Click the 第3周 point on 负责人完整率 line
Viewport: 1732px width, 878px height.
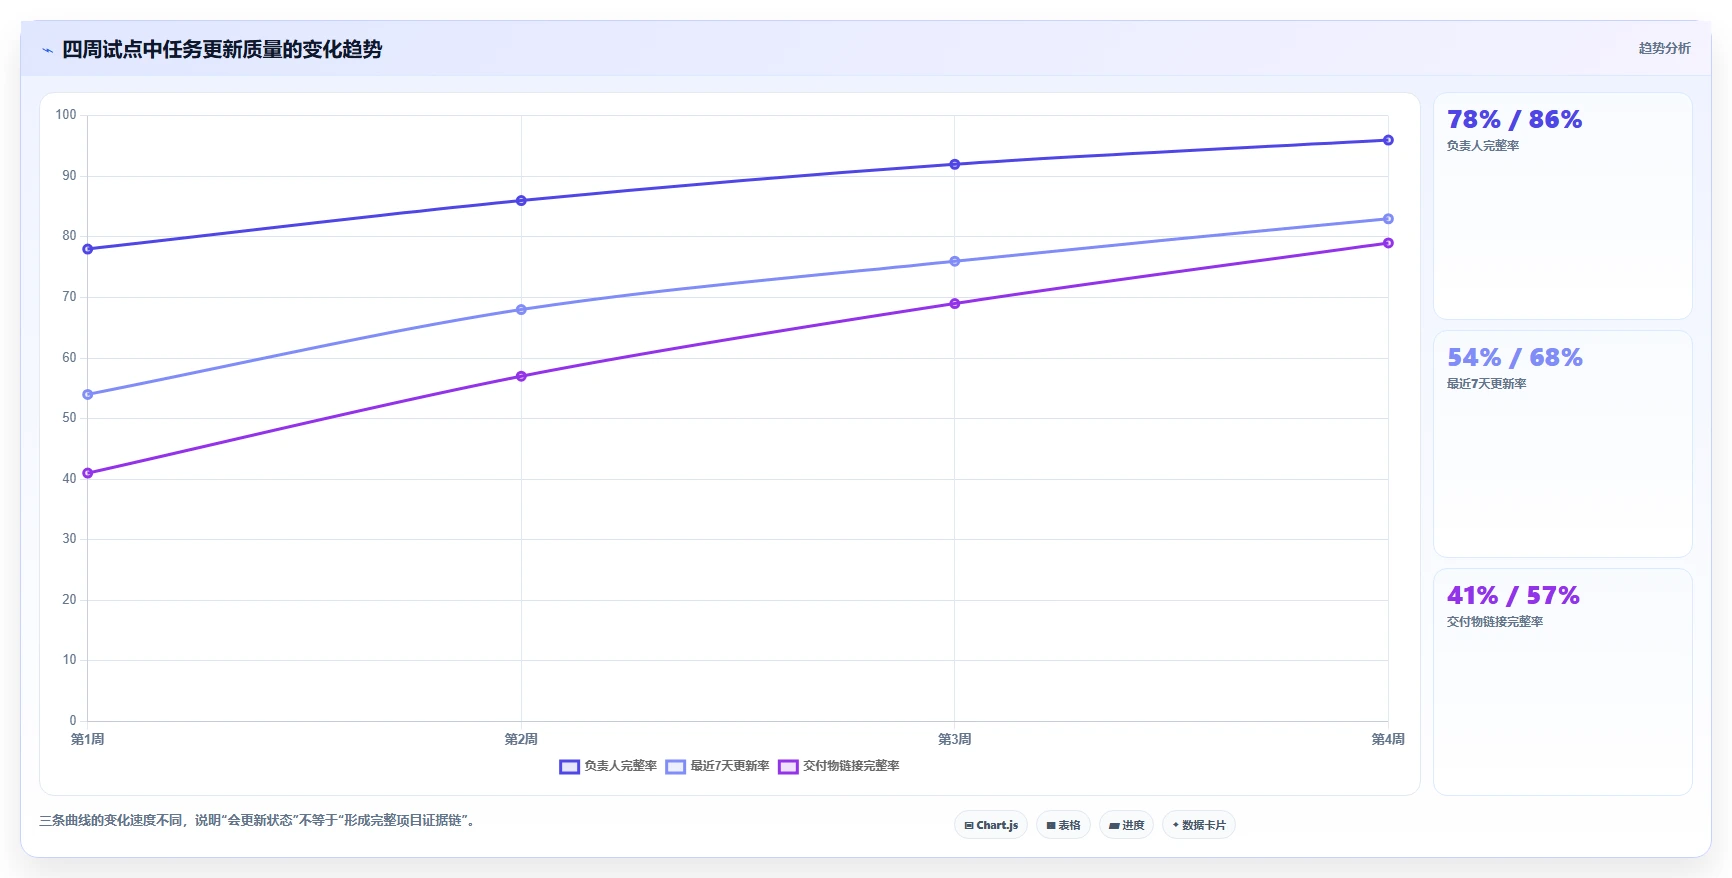click(x=954, y=164)
